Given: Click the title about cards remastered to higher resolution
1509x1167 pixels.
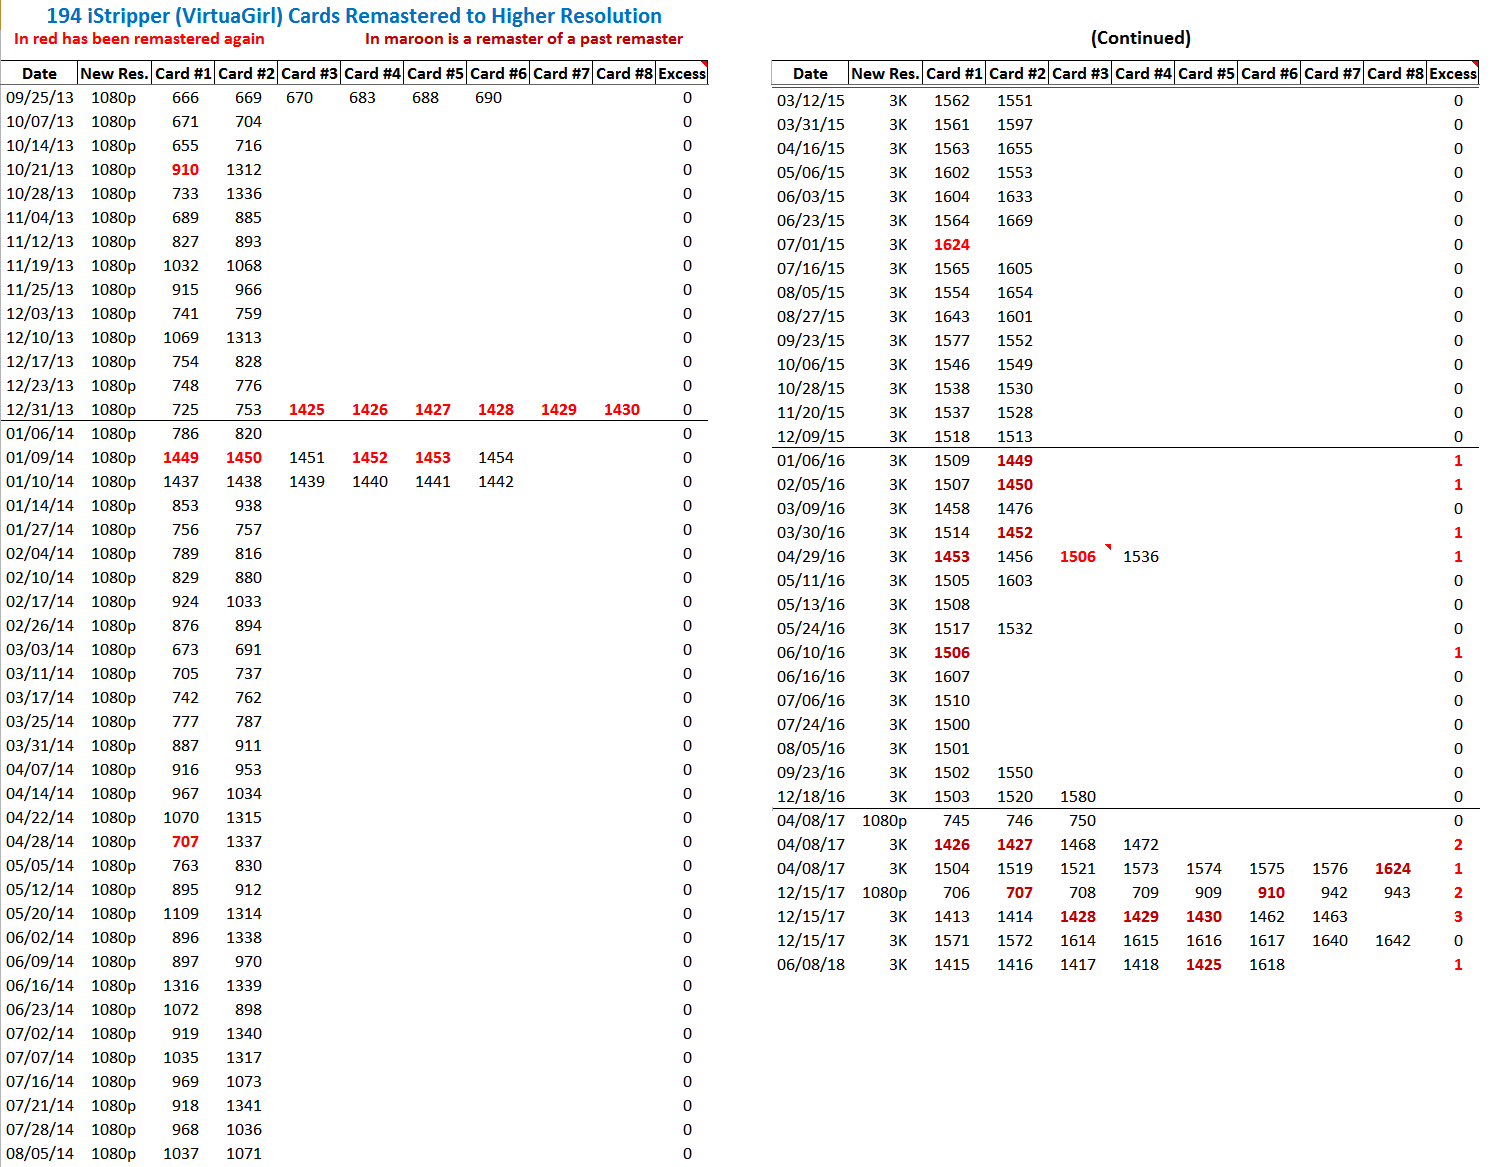Looking at the screenshot, I should click(354, 16).
